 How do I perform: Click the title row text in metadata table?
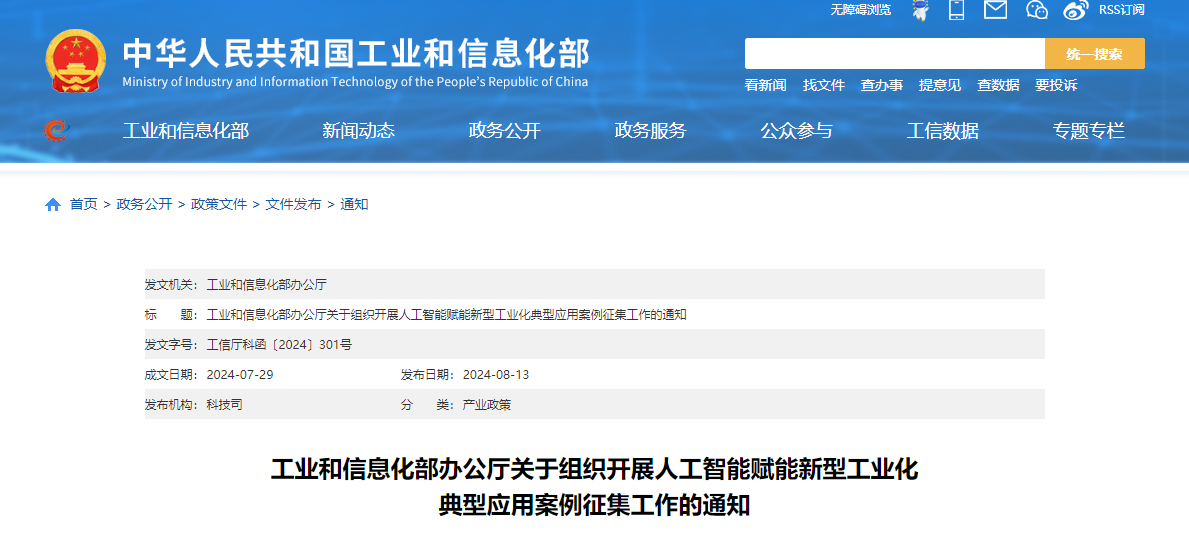447,315
